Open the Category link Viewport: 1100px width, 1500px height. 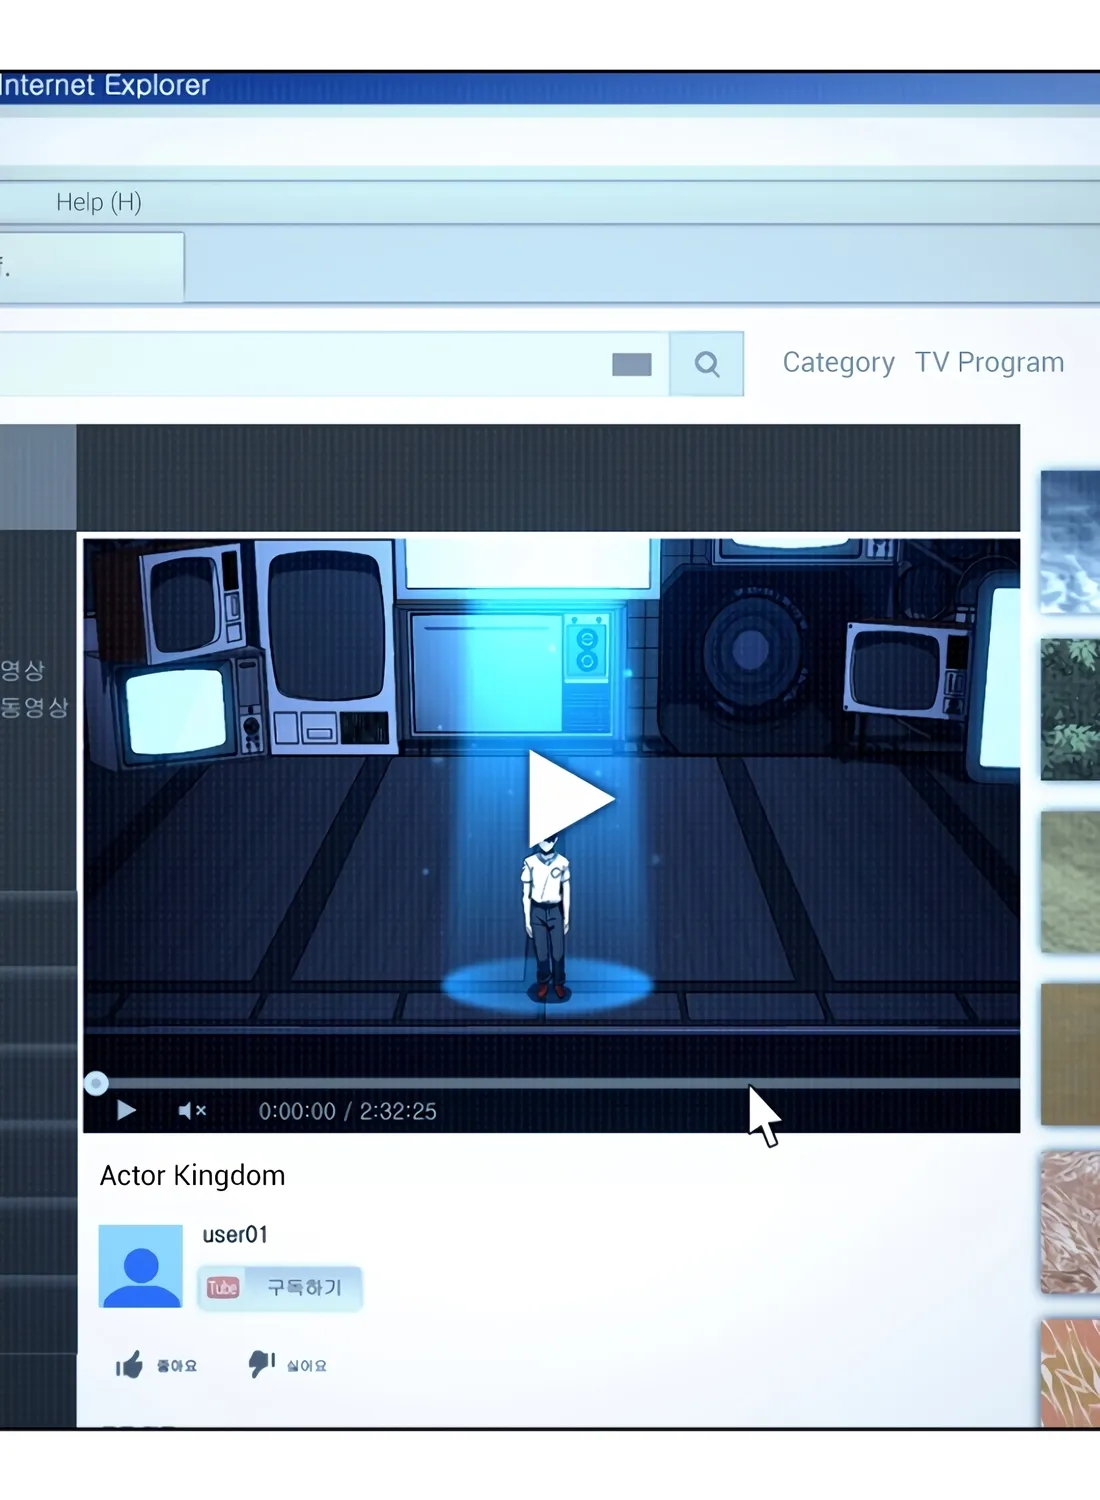click(x=839, y=362)
